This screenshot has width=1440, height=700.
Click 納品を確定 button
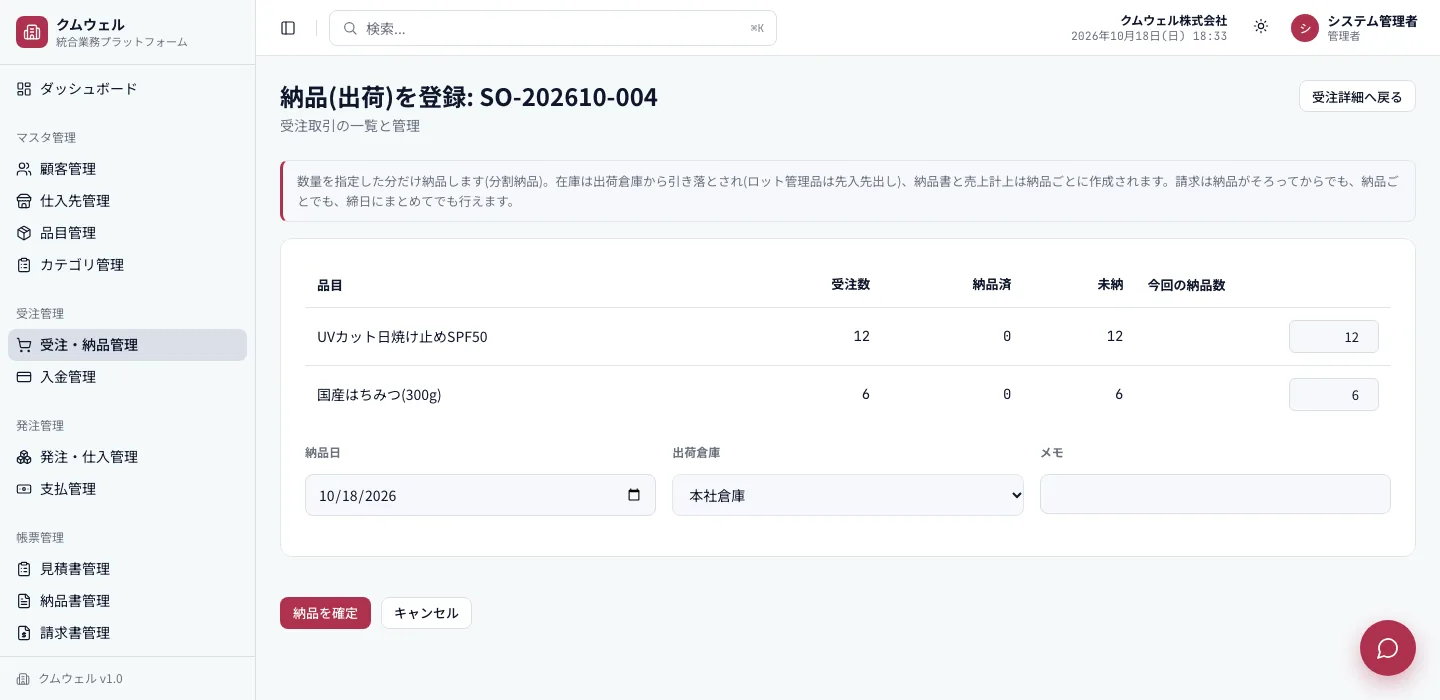pyautogui.click(x=325, y=613)
